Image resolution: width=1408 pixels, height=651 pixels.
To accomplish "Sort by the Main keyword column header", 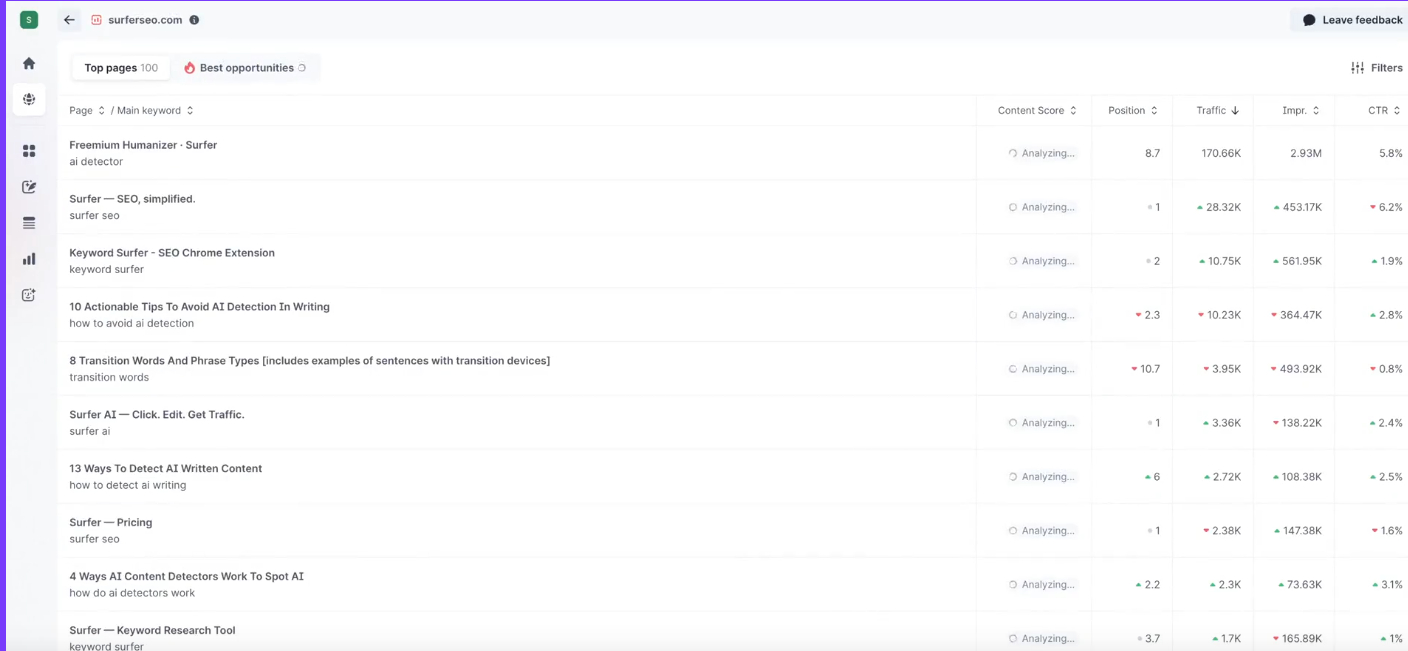I will [155, 111].
